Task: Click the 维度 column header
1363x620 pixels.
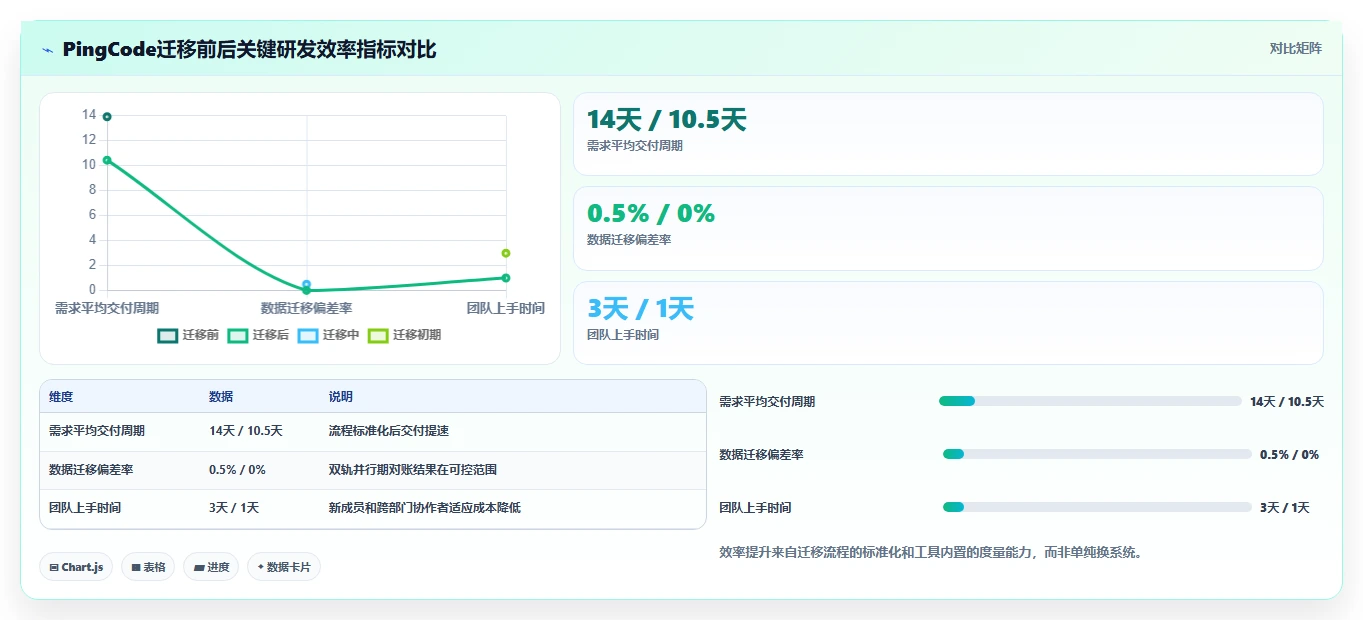Action: (61, 397)
